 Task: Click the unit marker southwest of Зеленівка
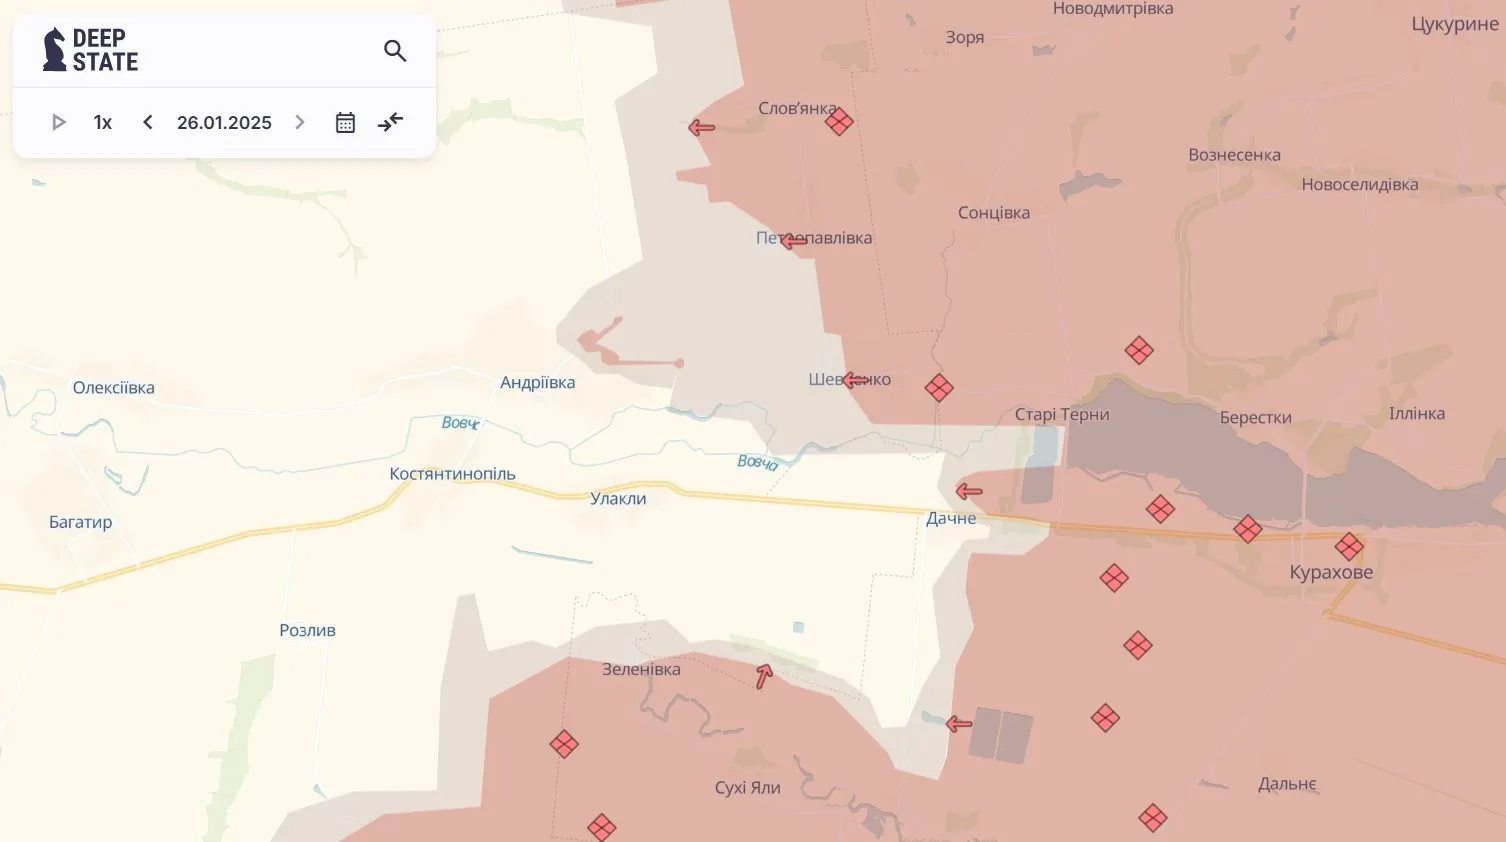(564, 744)
